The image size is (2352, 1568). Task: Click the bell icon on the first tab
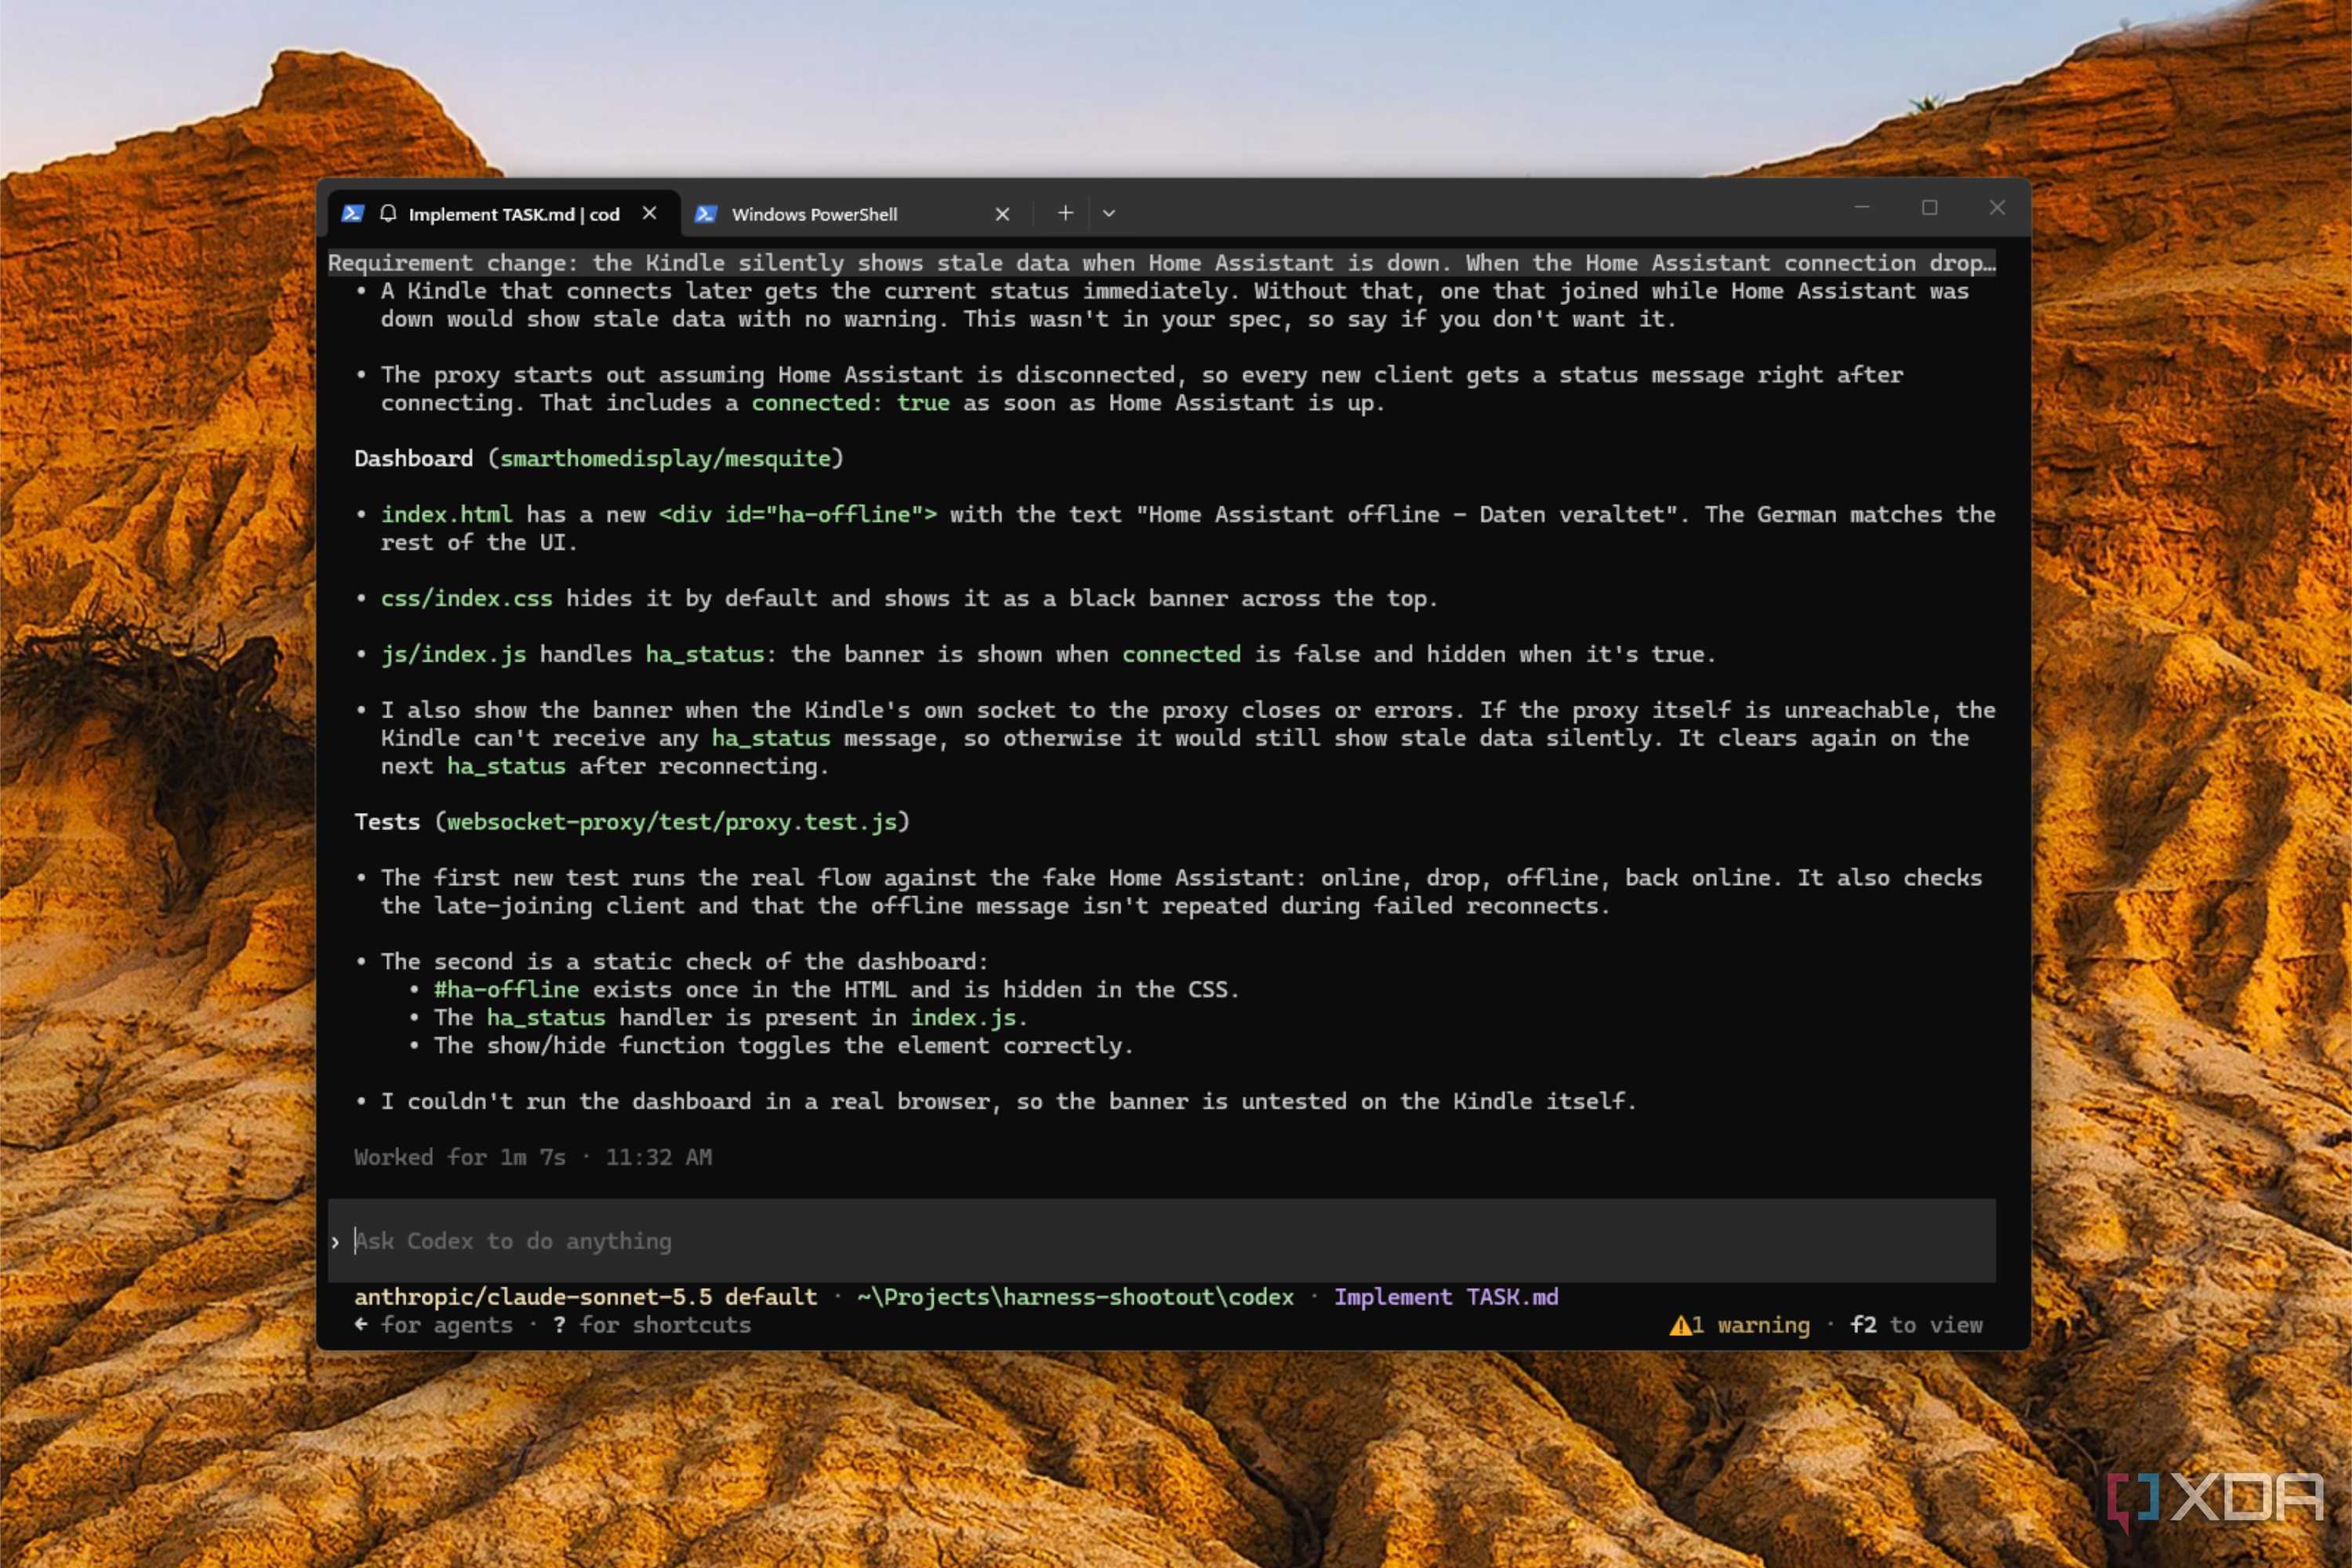(388, 213)
